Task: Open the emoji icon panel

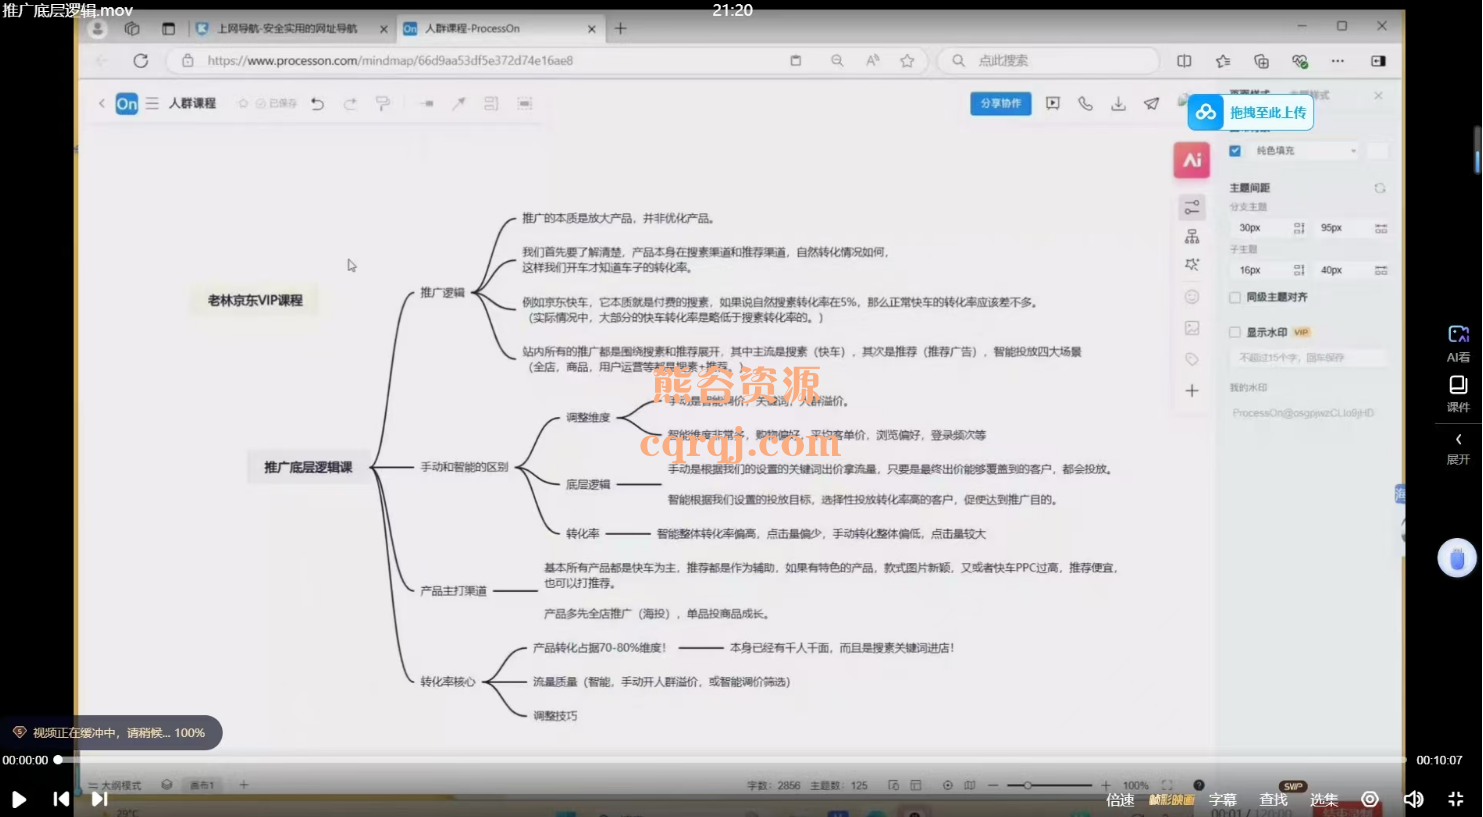Action: (x=1192, y=296)
